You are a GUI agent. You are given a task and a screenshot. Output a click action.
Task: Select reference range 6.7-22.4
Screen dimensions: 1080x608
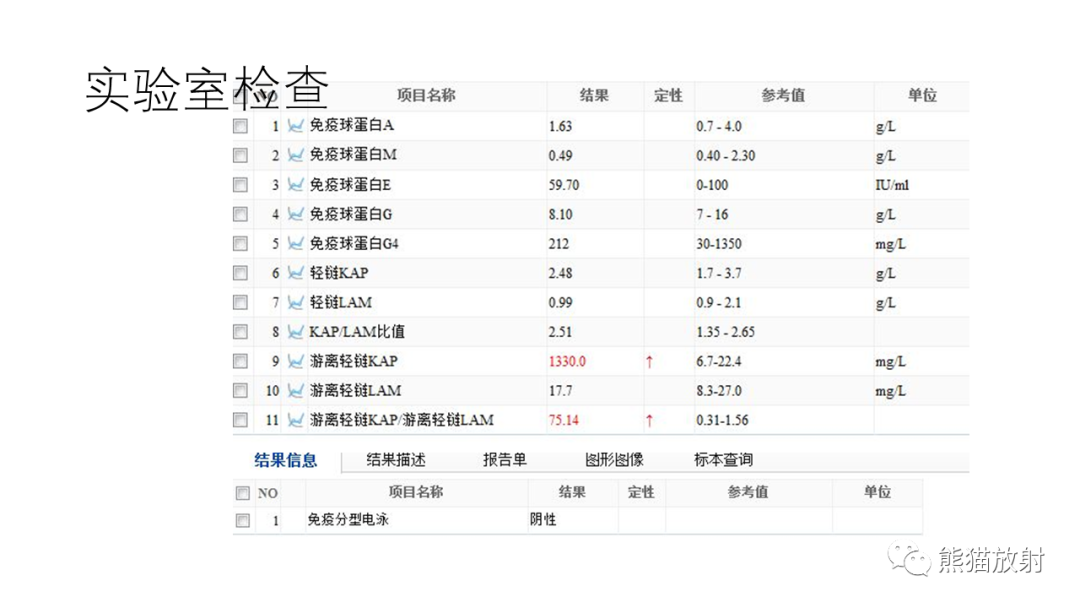pyautogui.click(x=718, y=361)
